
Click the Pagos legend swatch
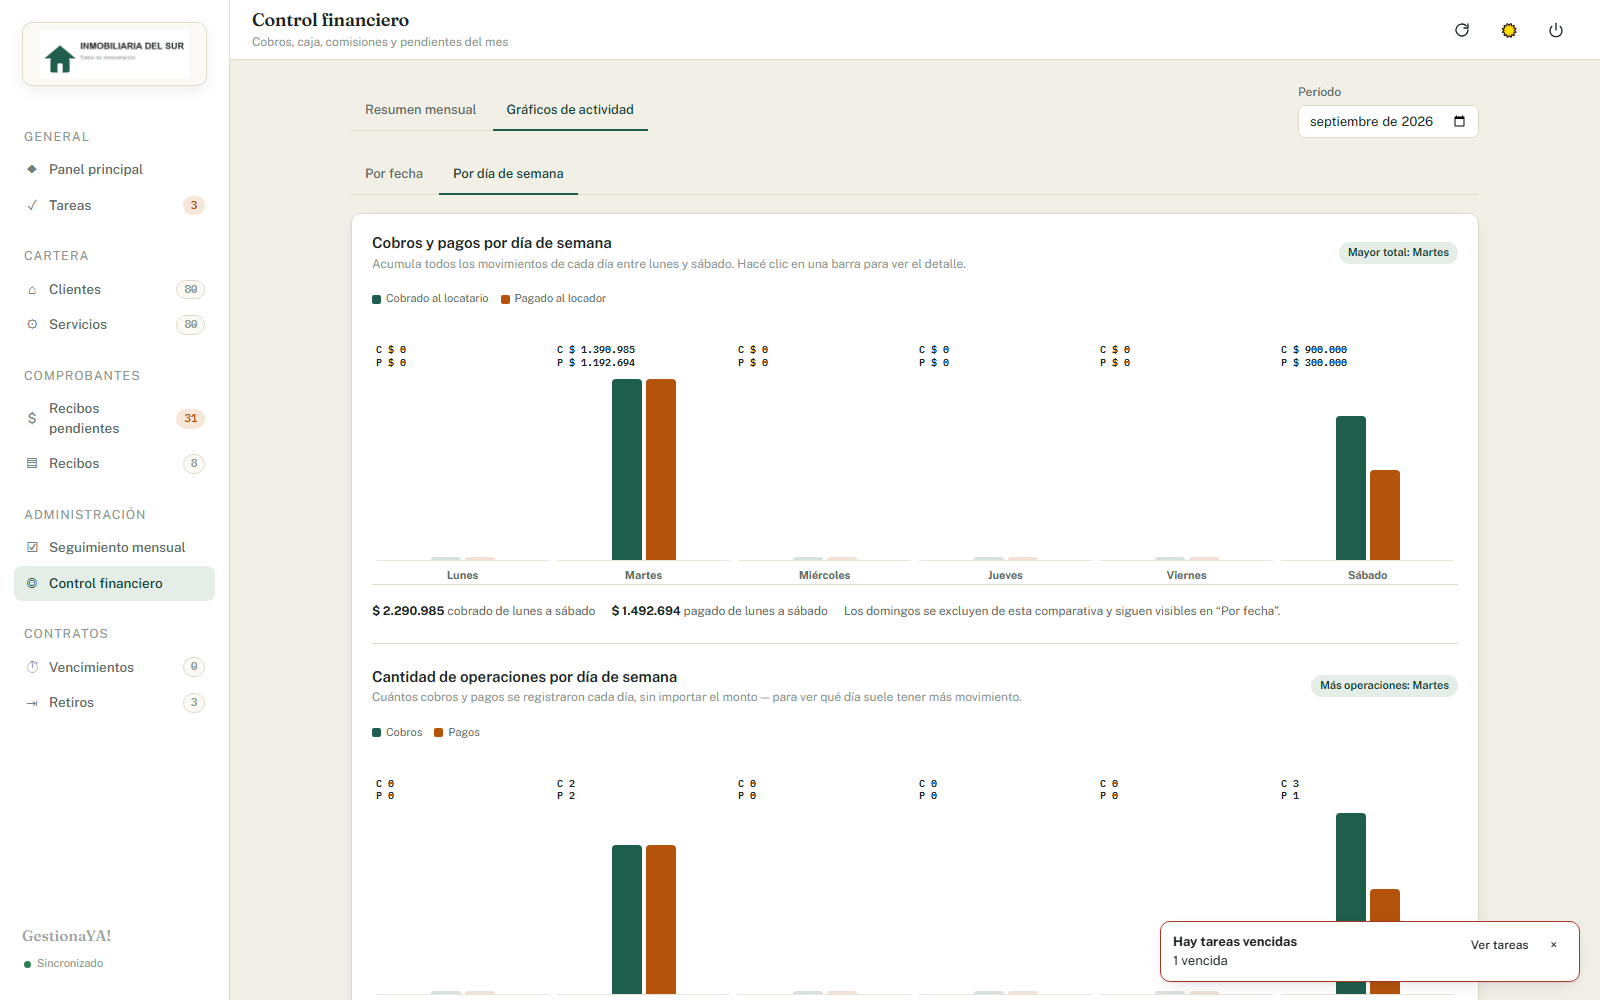(x=439, y=733)
